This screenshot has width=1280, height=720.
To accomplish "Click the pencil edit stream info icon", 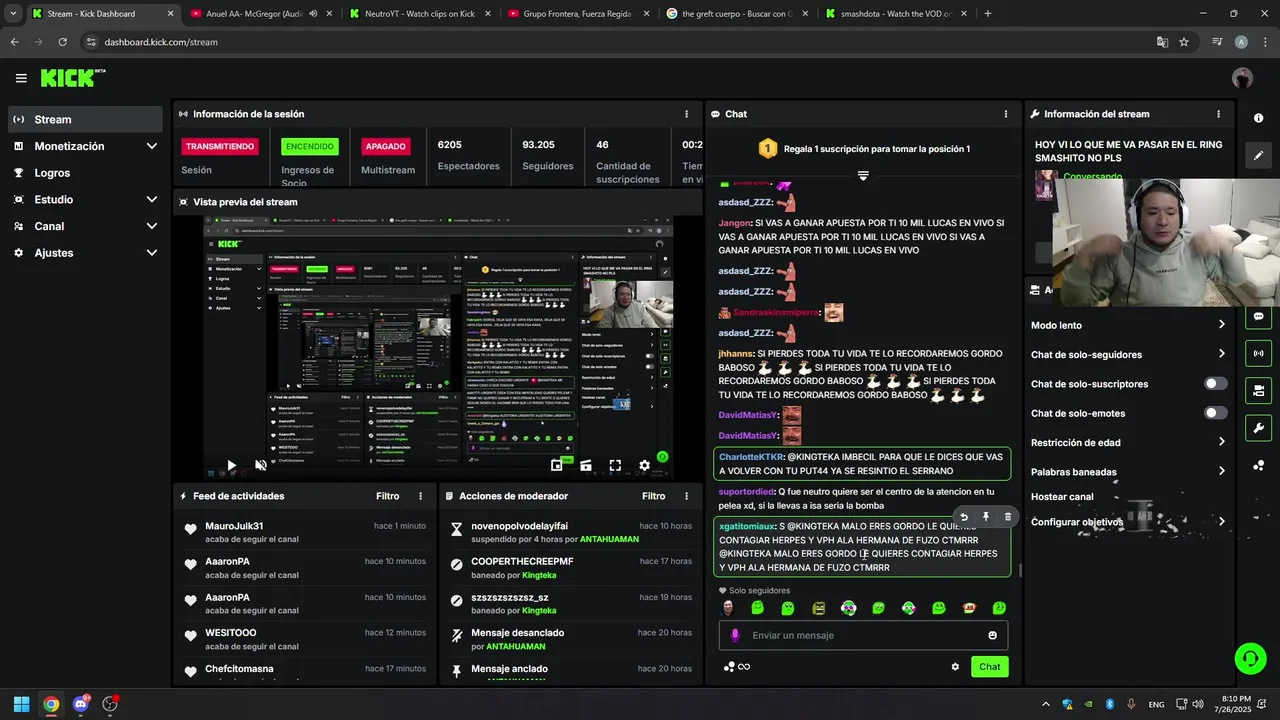I will pos(1258,155).
